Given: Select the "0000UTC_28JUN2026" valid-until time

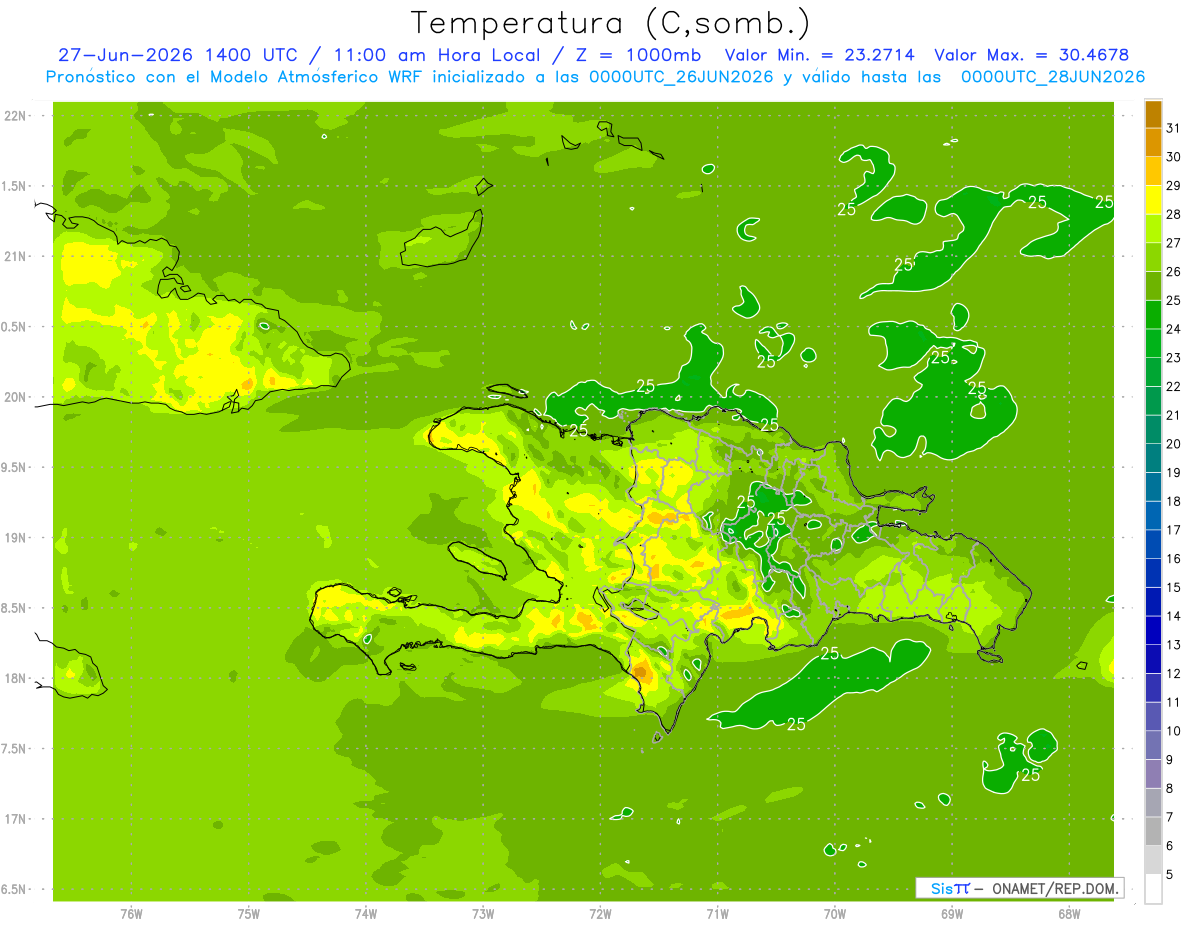Looking at the screenshot, I should pyautogui.click(x=1053, y=77).
